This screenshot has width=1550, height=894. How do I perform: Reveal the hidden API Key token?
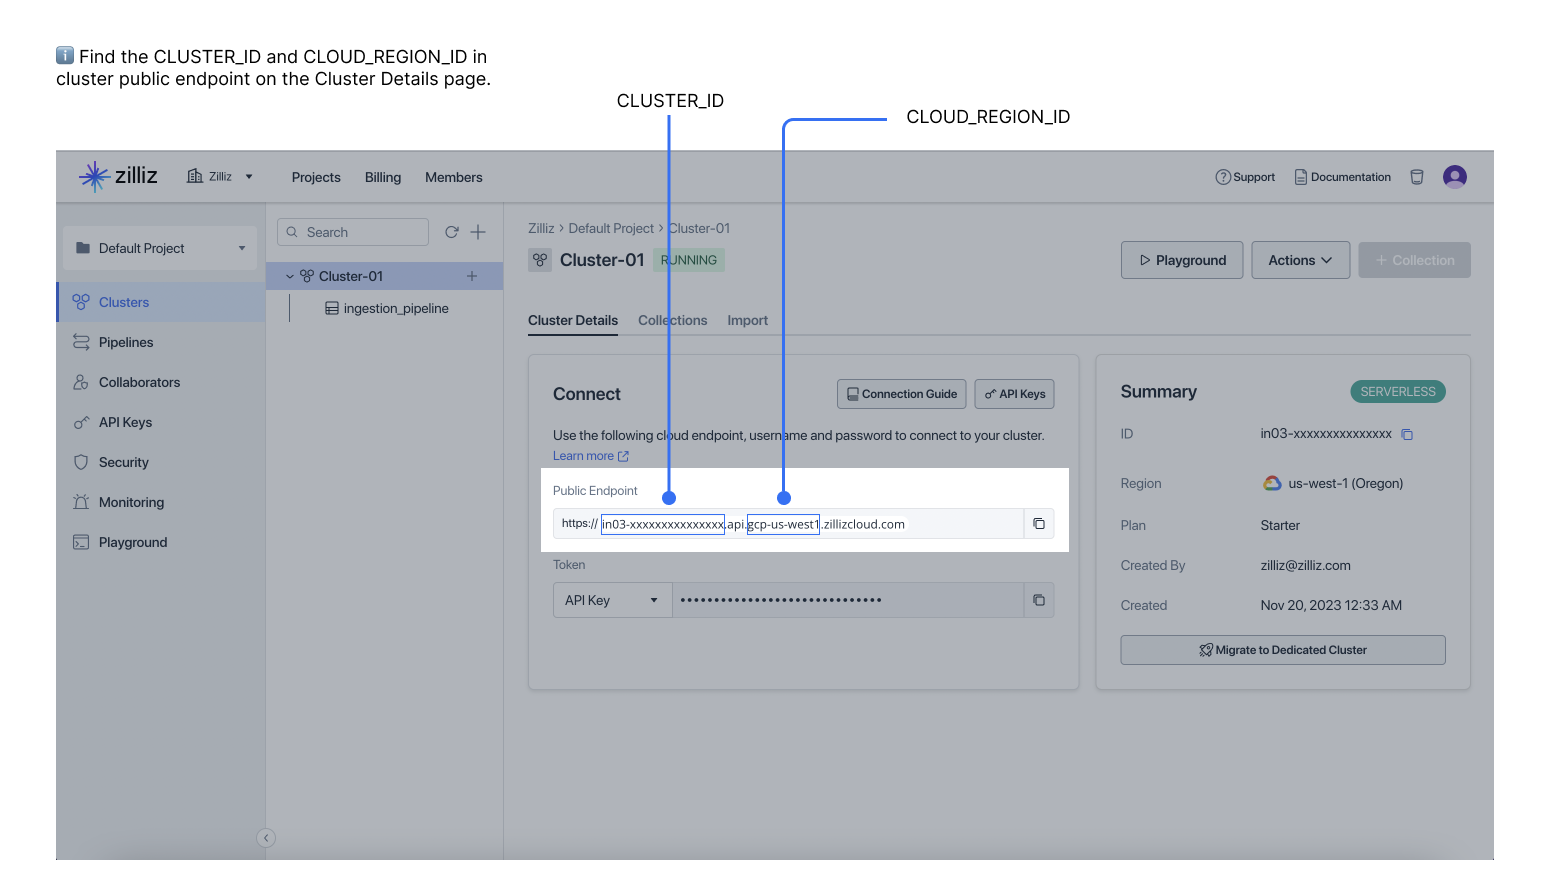tap(780, 599)
